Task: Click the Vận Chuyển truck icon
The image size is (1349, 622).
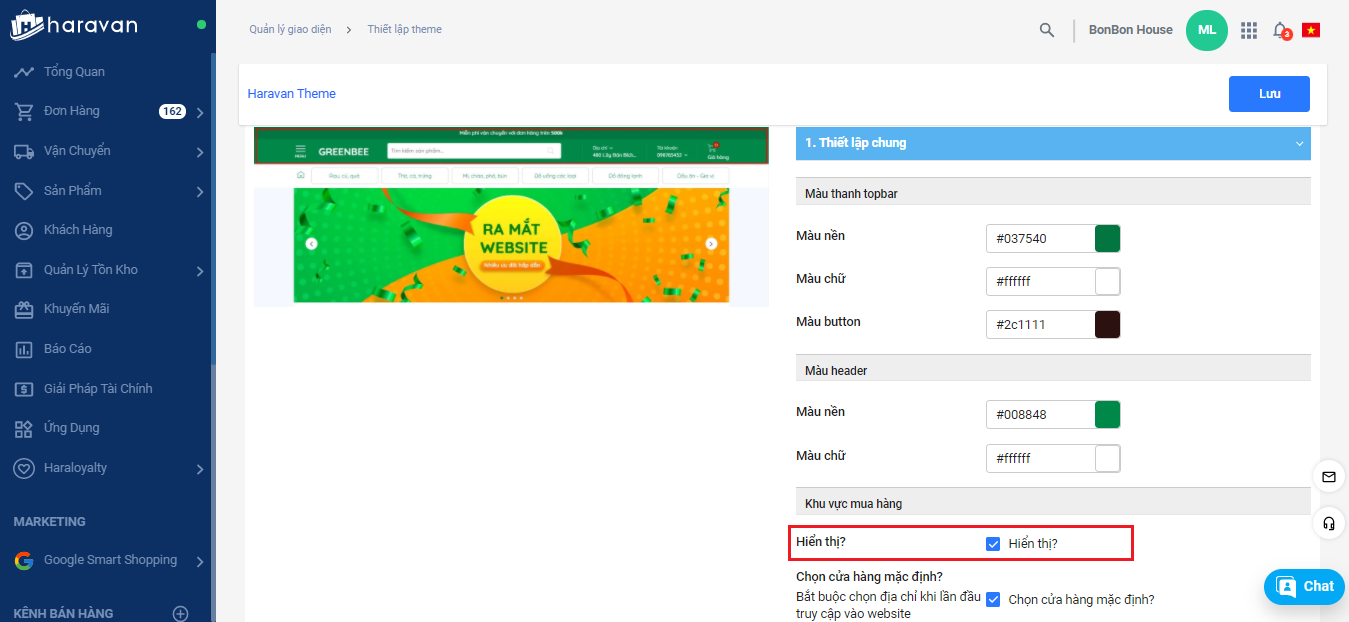Action: click(24, 151)
